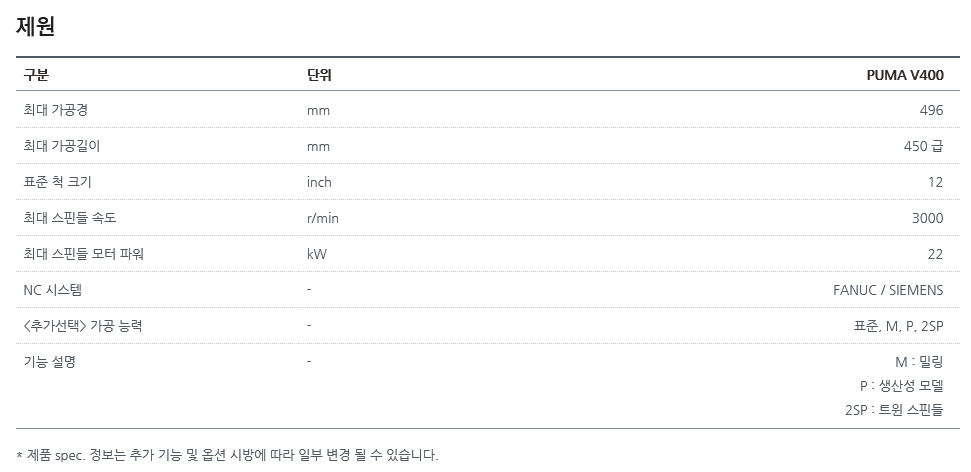This screenshot has height=472, width=971.
Task: Click the 496 value cell
Action: click(x=930, y=110)
